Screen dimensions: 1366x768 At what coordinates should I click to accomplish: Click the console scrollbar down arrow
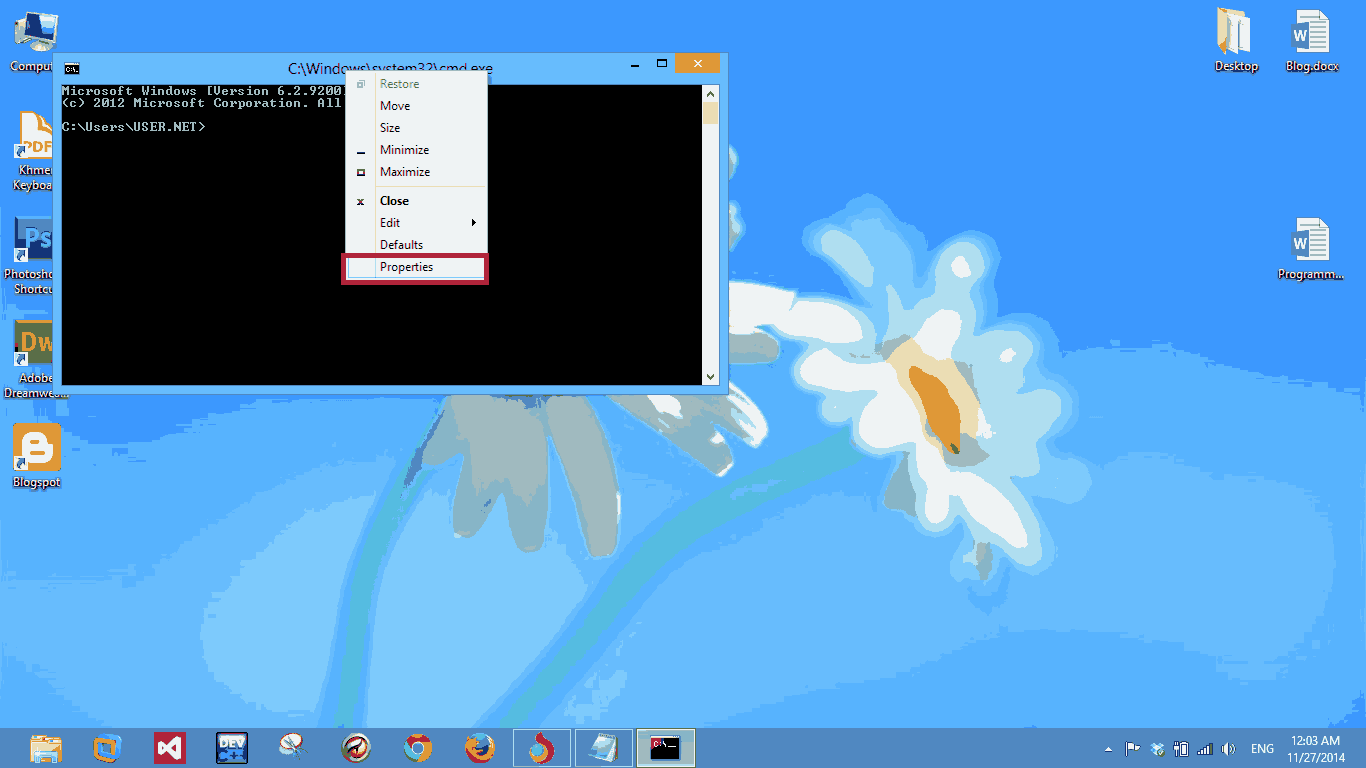711,377
